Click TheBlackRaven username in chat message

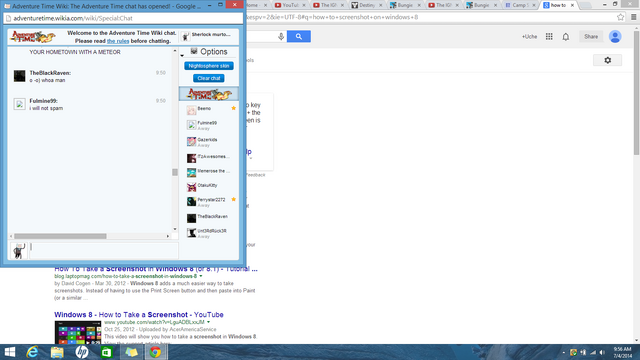point(50,73)
